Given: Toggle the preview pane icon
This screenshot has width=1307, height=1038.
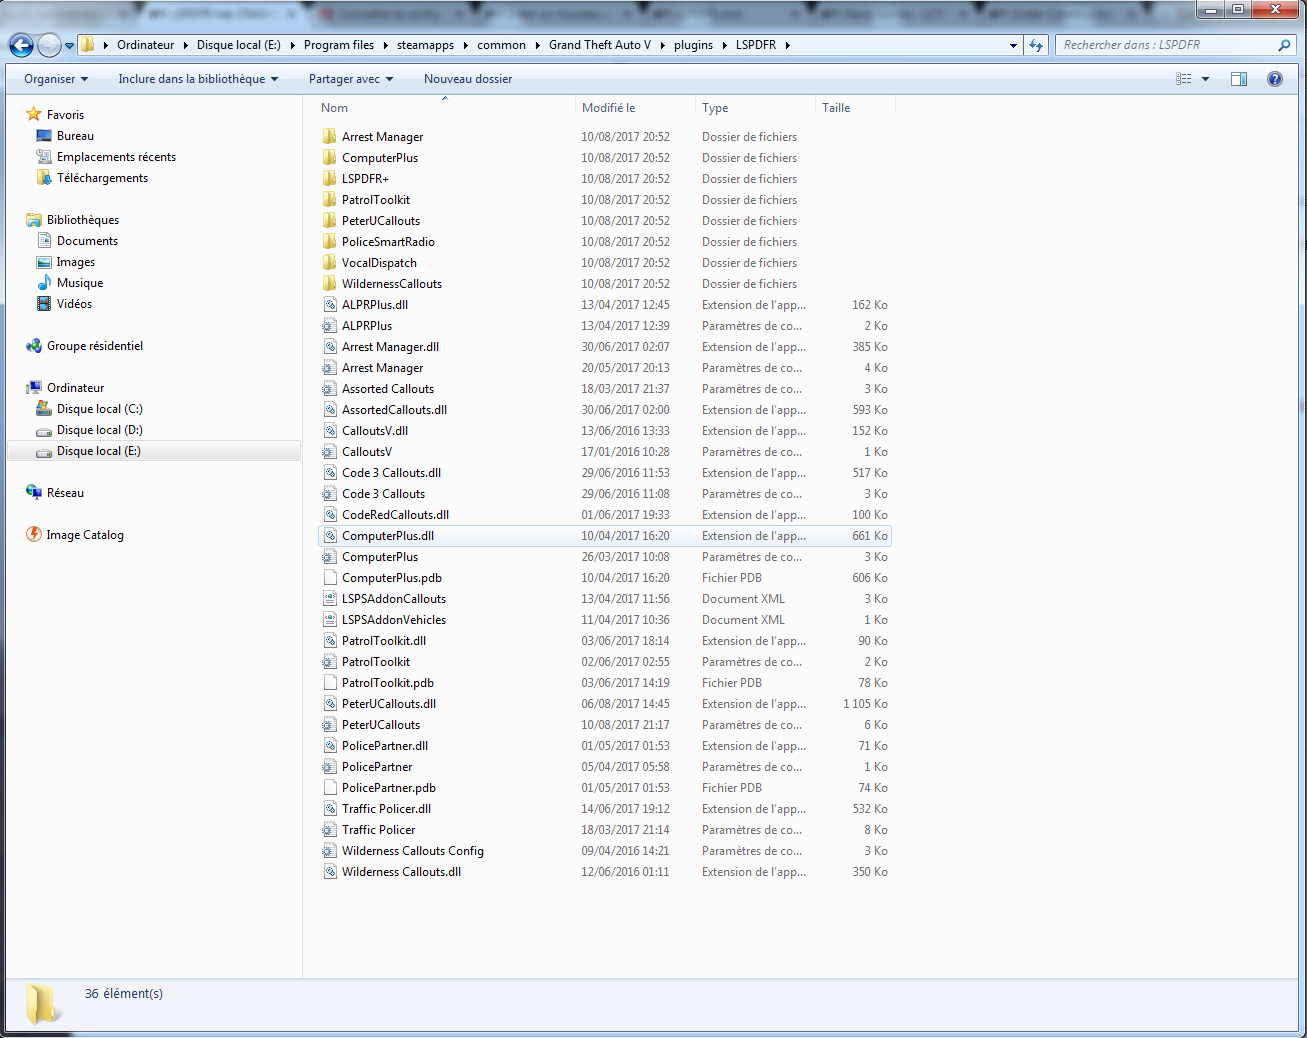Looking at the screenshot, I should tap(1239, 79).
